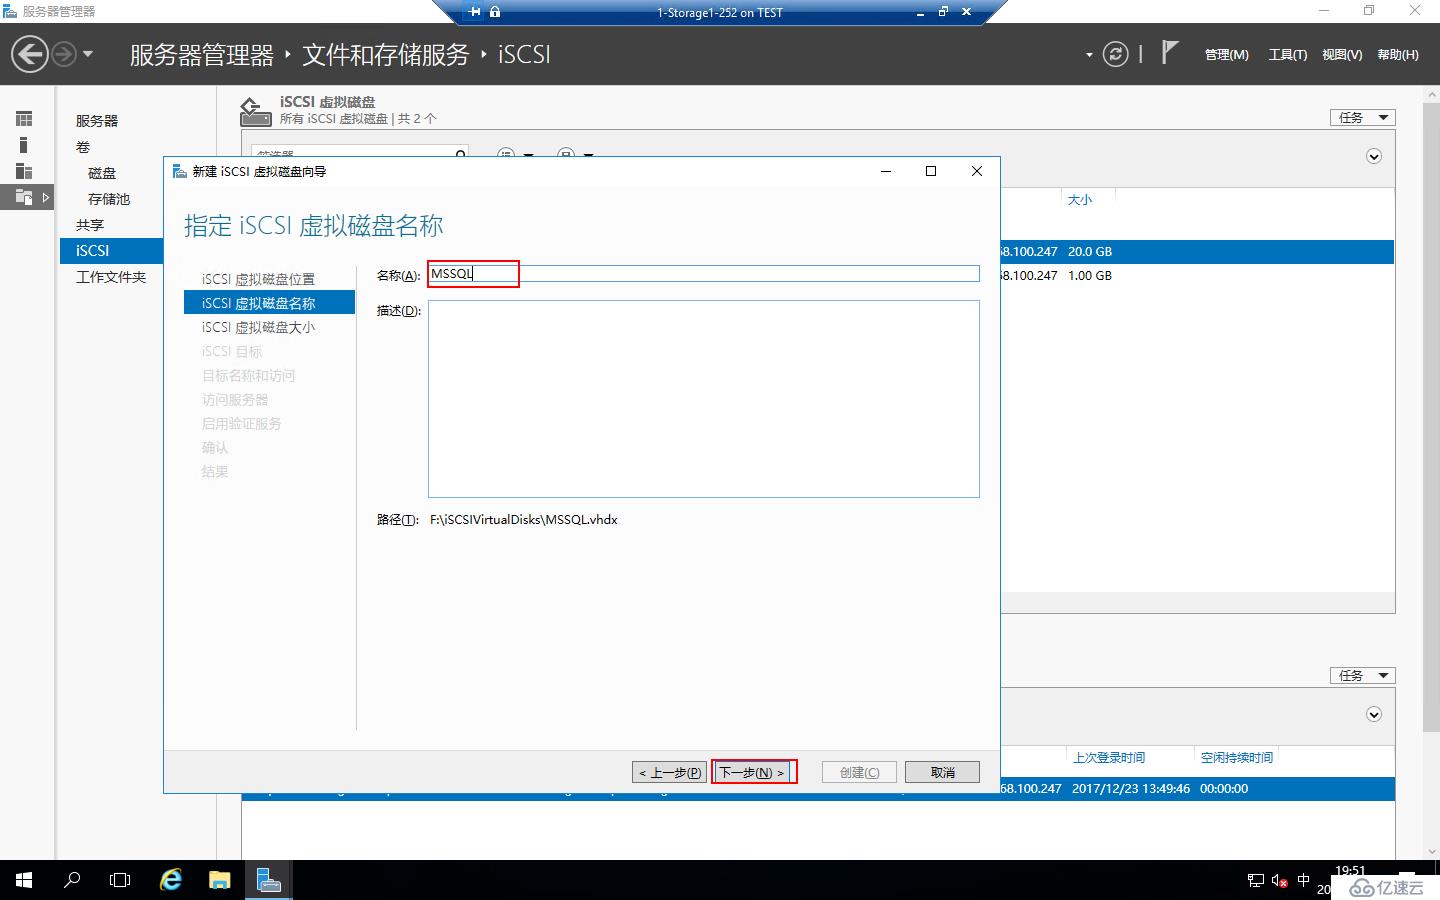Open the Windows Start button
This screenshot has height=900, width=1440.
pyautogui.click(x=24, y=880)
